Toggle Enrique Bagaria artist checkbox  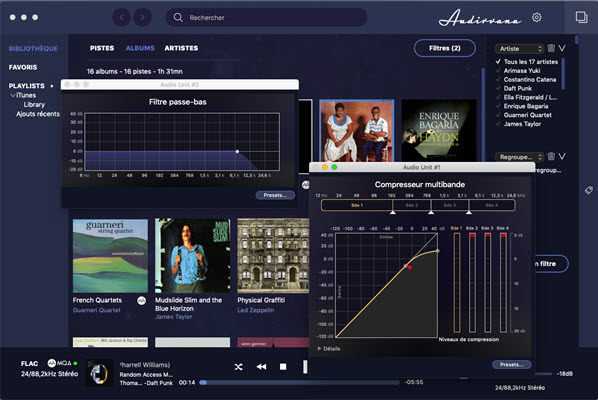pyautogui.click(x=498, y=106)
